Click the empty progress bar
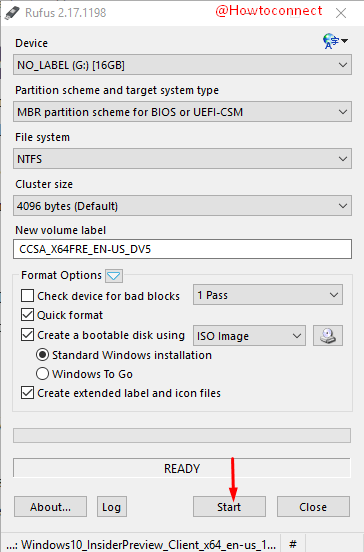Screen dimensions: 364x552 tap(182, 435)
